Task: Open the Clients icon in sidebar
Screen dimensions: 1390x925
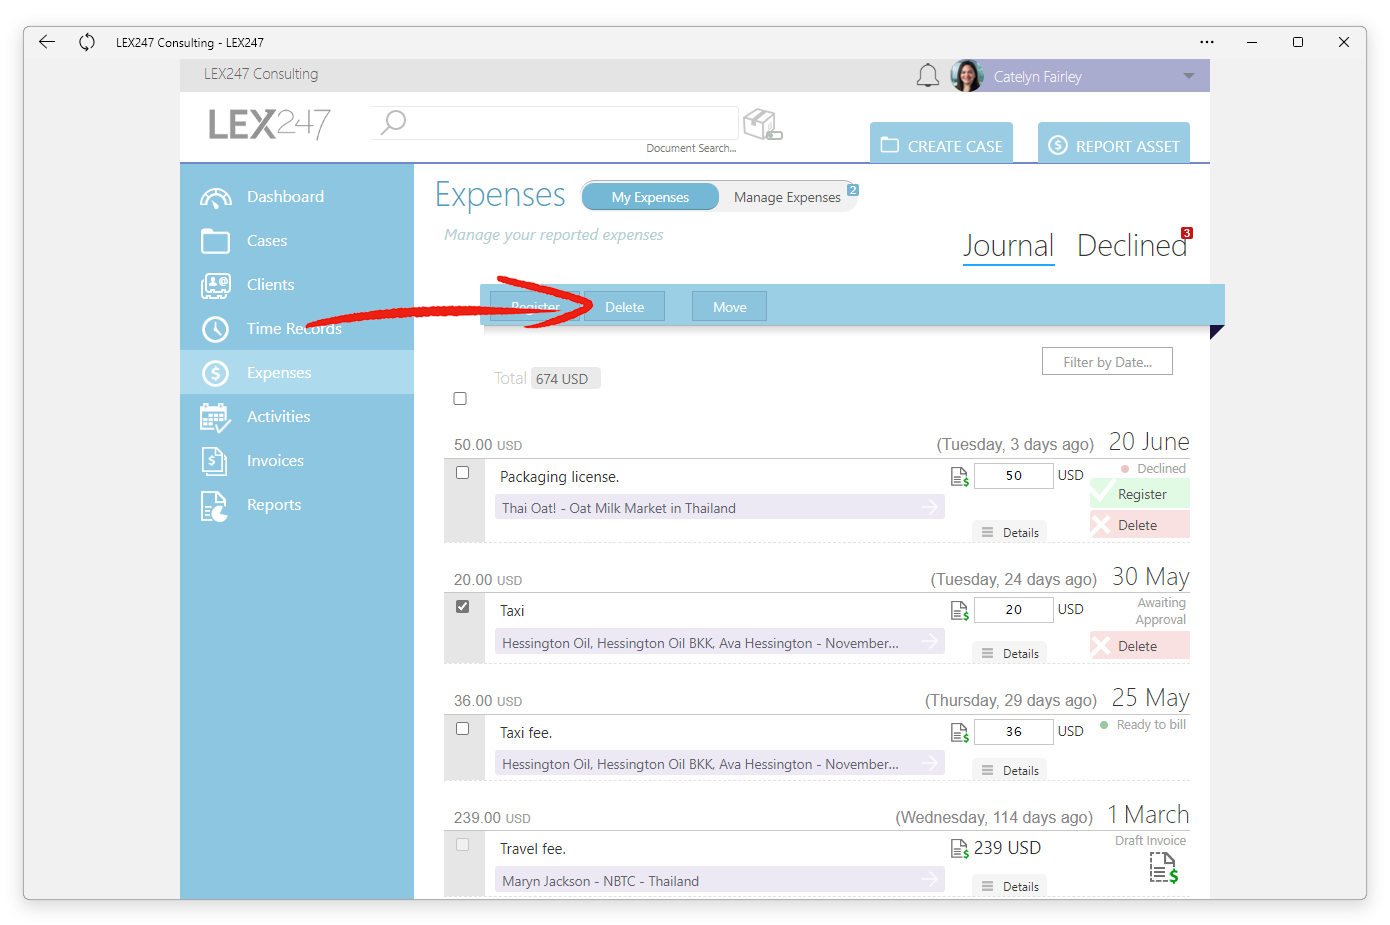Action: click(x=215, y=285)
